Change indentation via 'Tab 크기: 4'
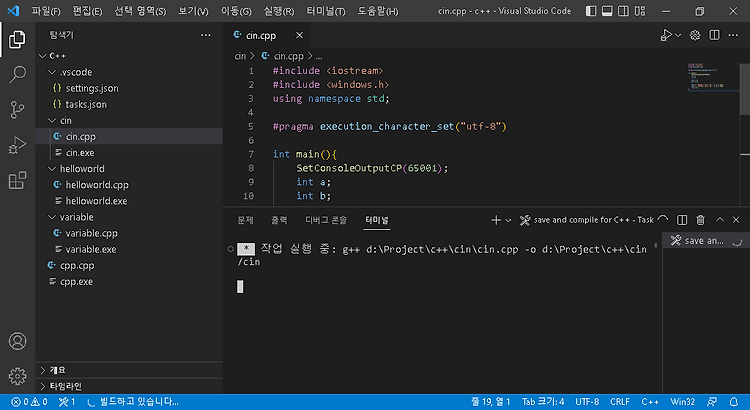Image resolution: width=750 pixels, height=410 pixels. (x=543, y=402)
